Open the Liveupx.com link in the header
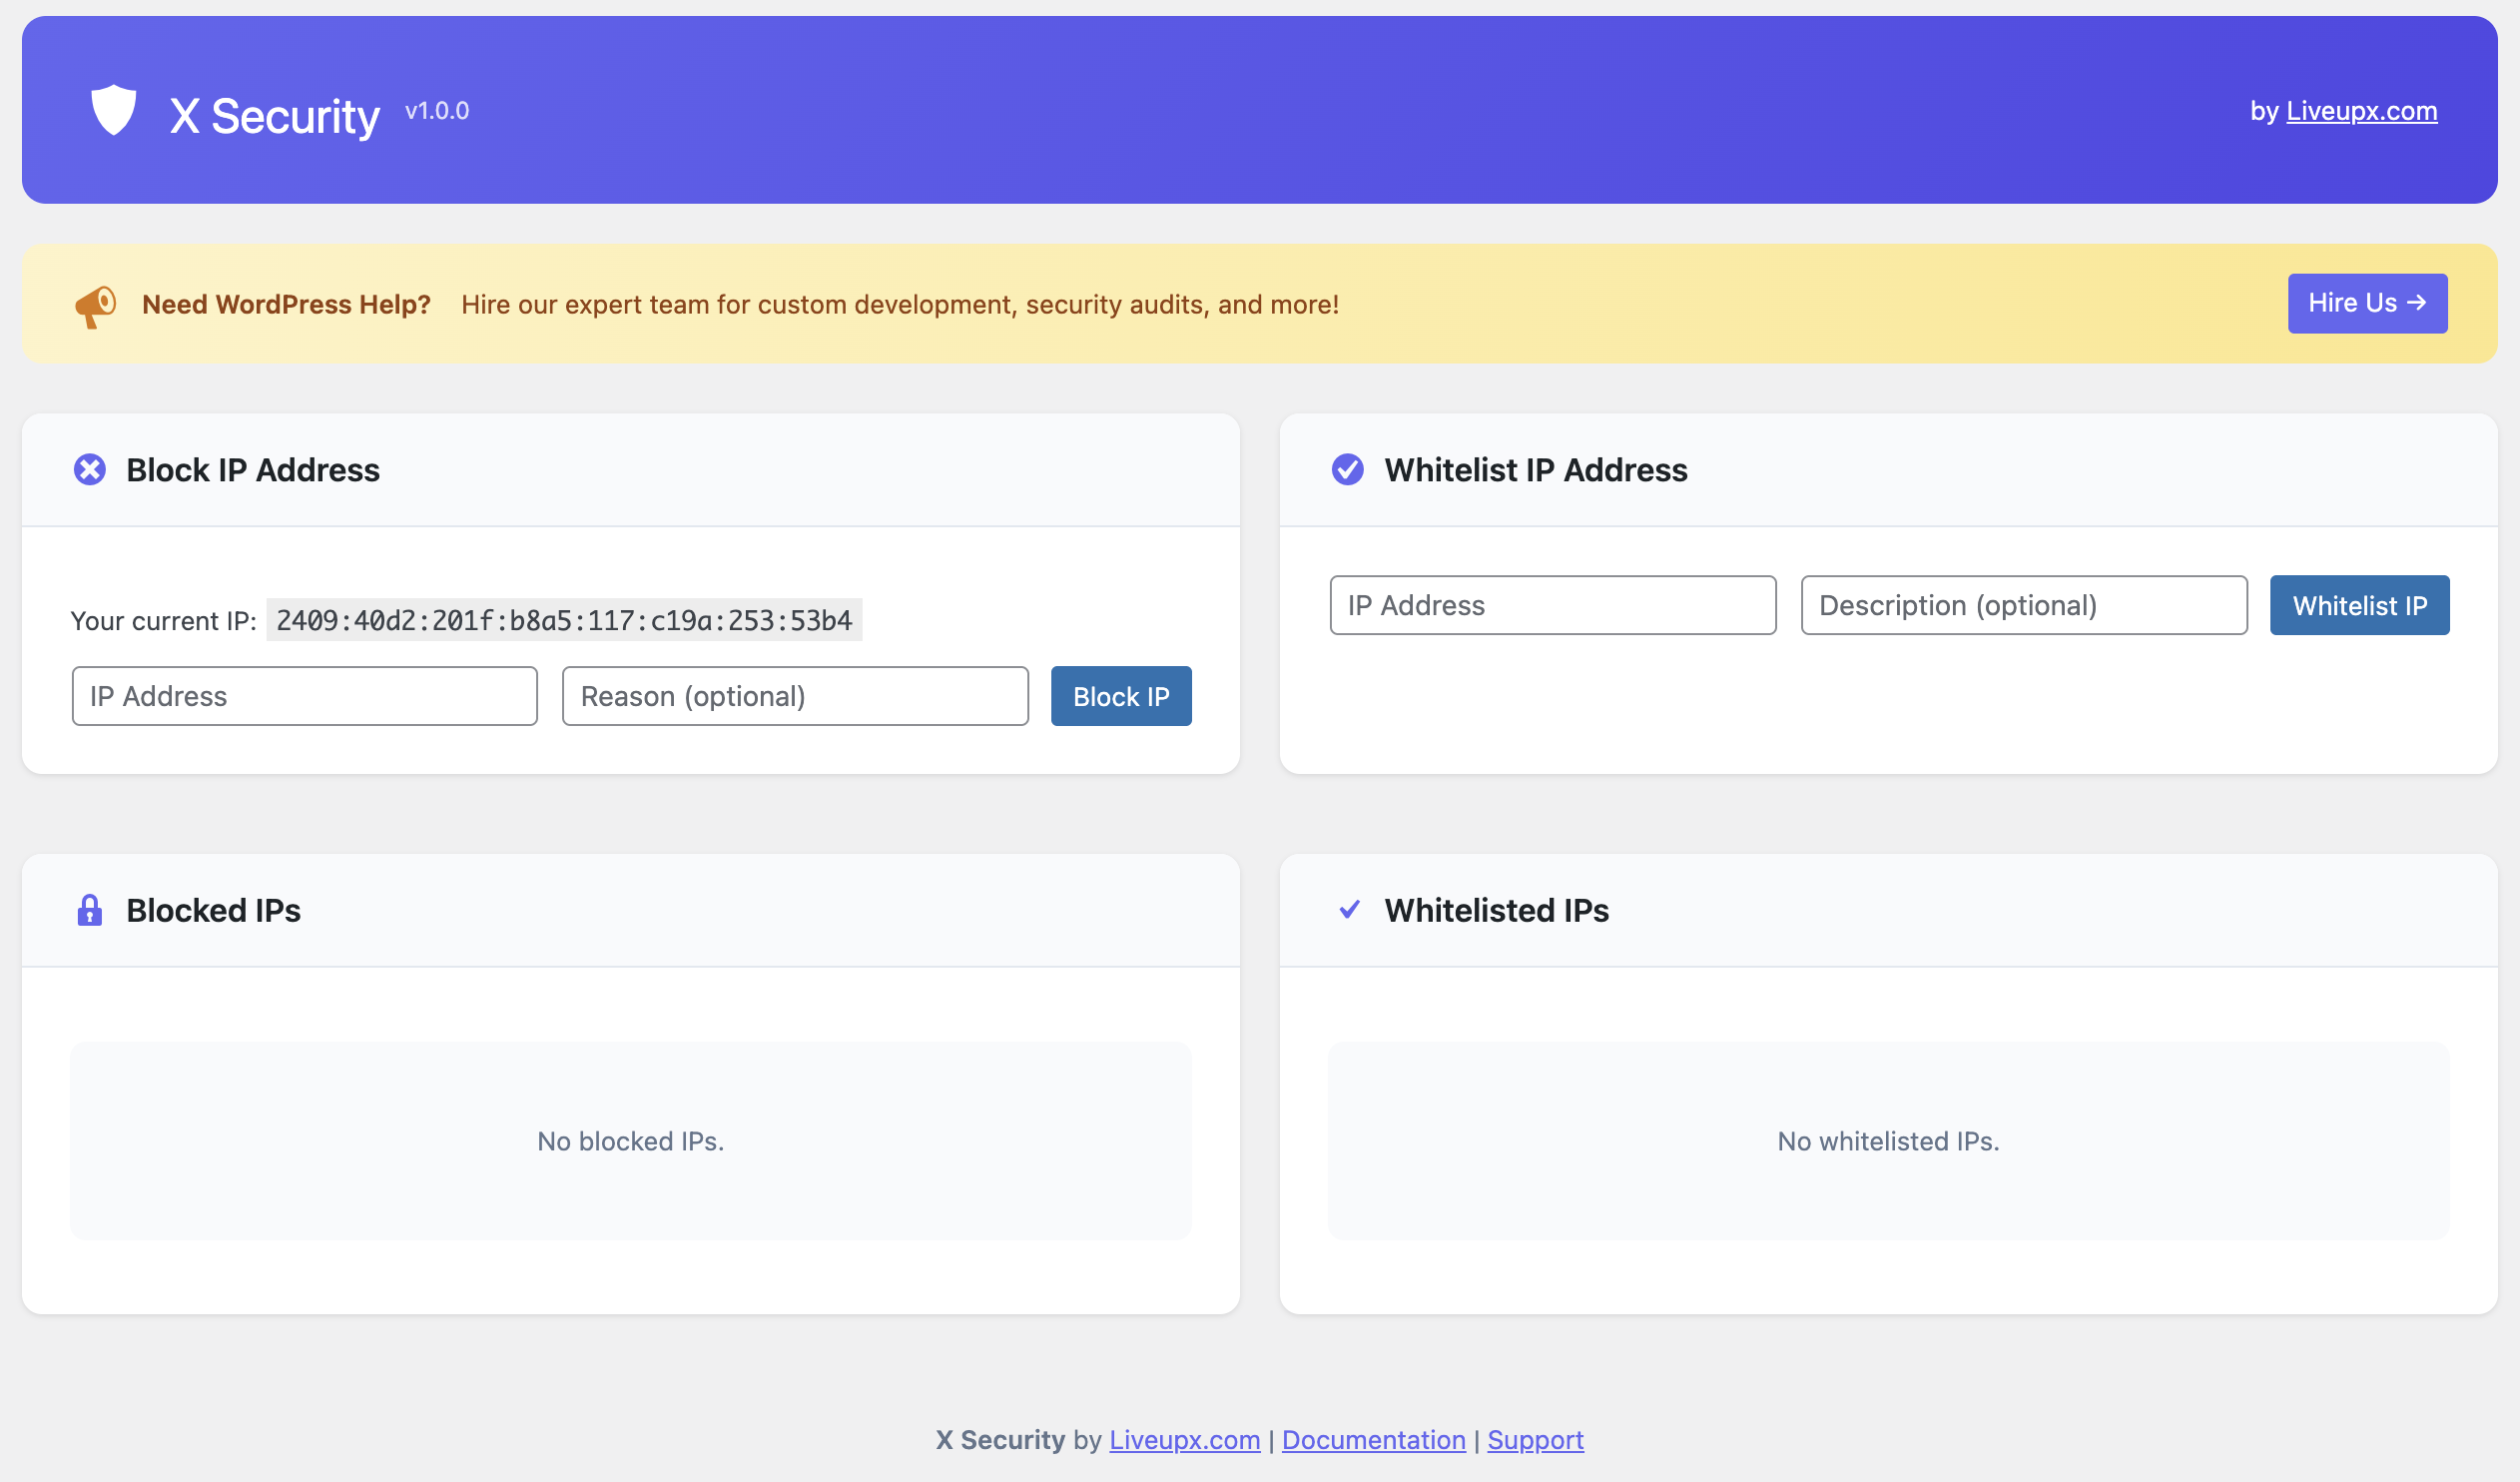 click(2362, 111)
